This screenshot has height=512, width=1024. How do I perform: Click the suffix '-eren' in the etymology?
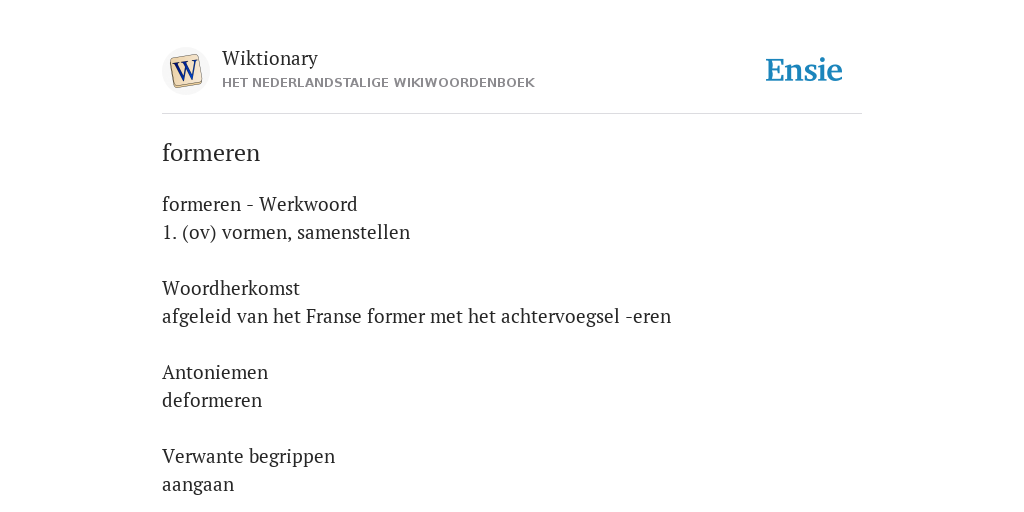click(x=648, y=317)
